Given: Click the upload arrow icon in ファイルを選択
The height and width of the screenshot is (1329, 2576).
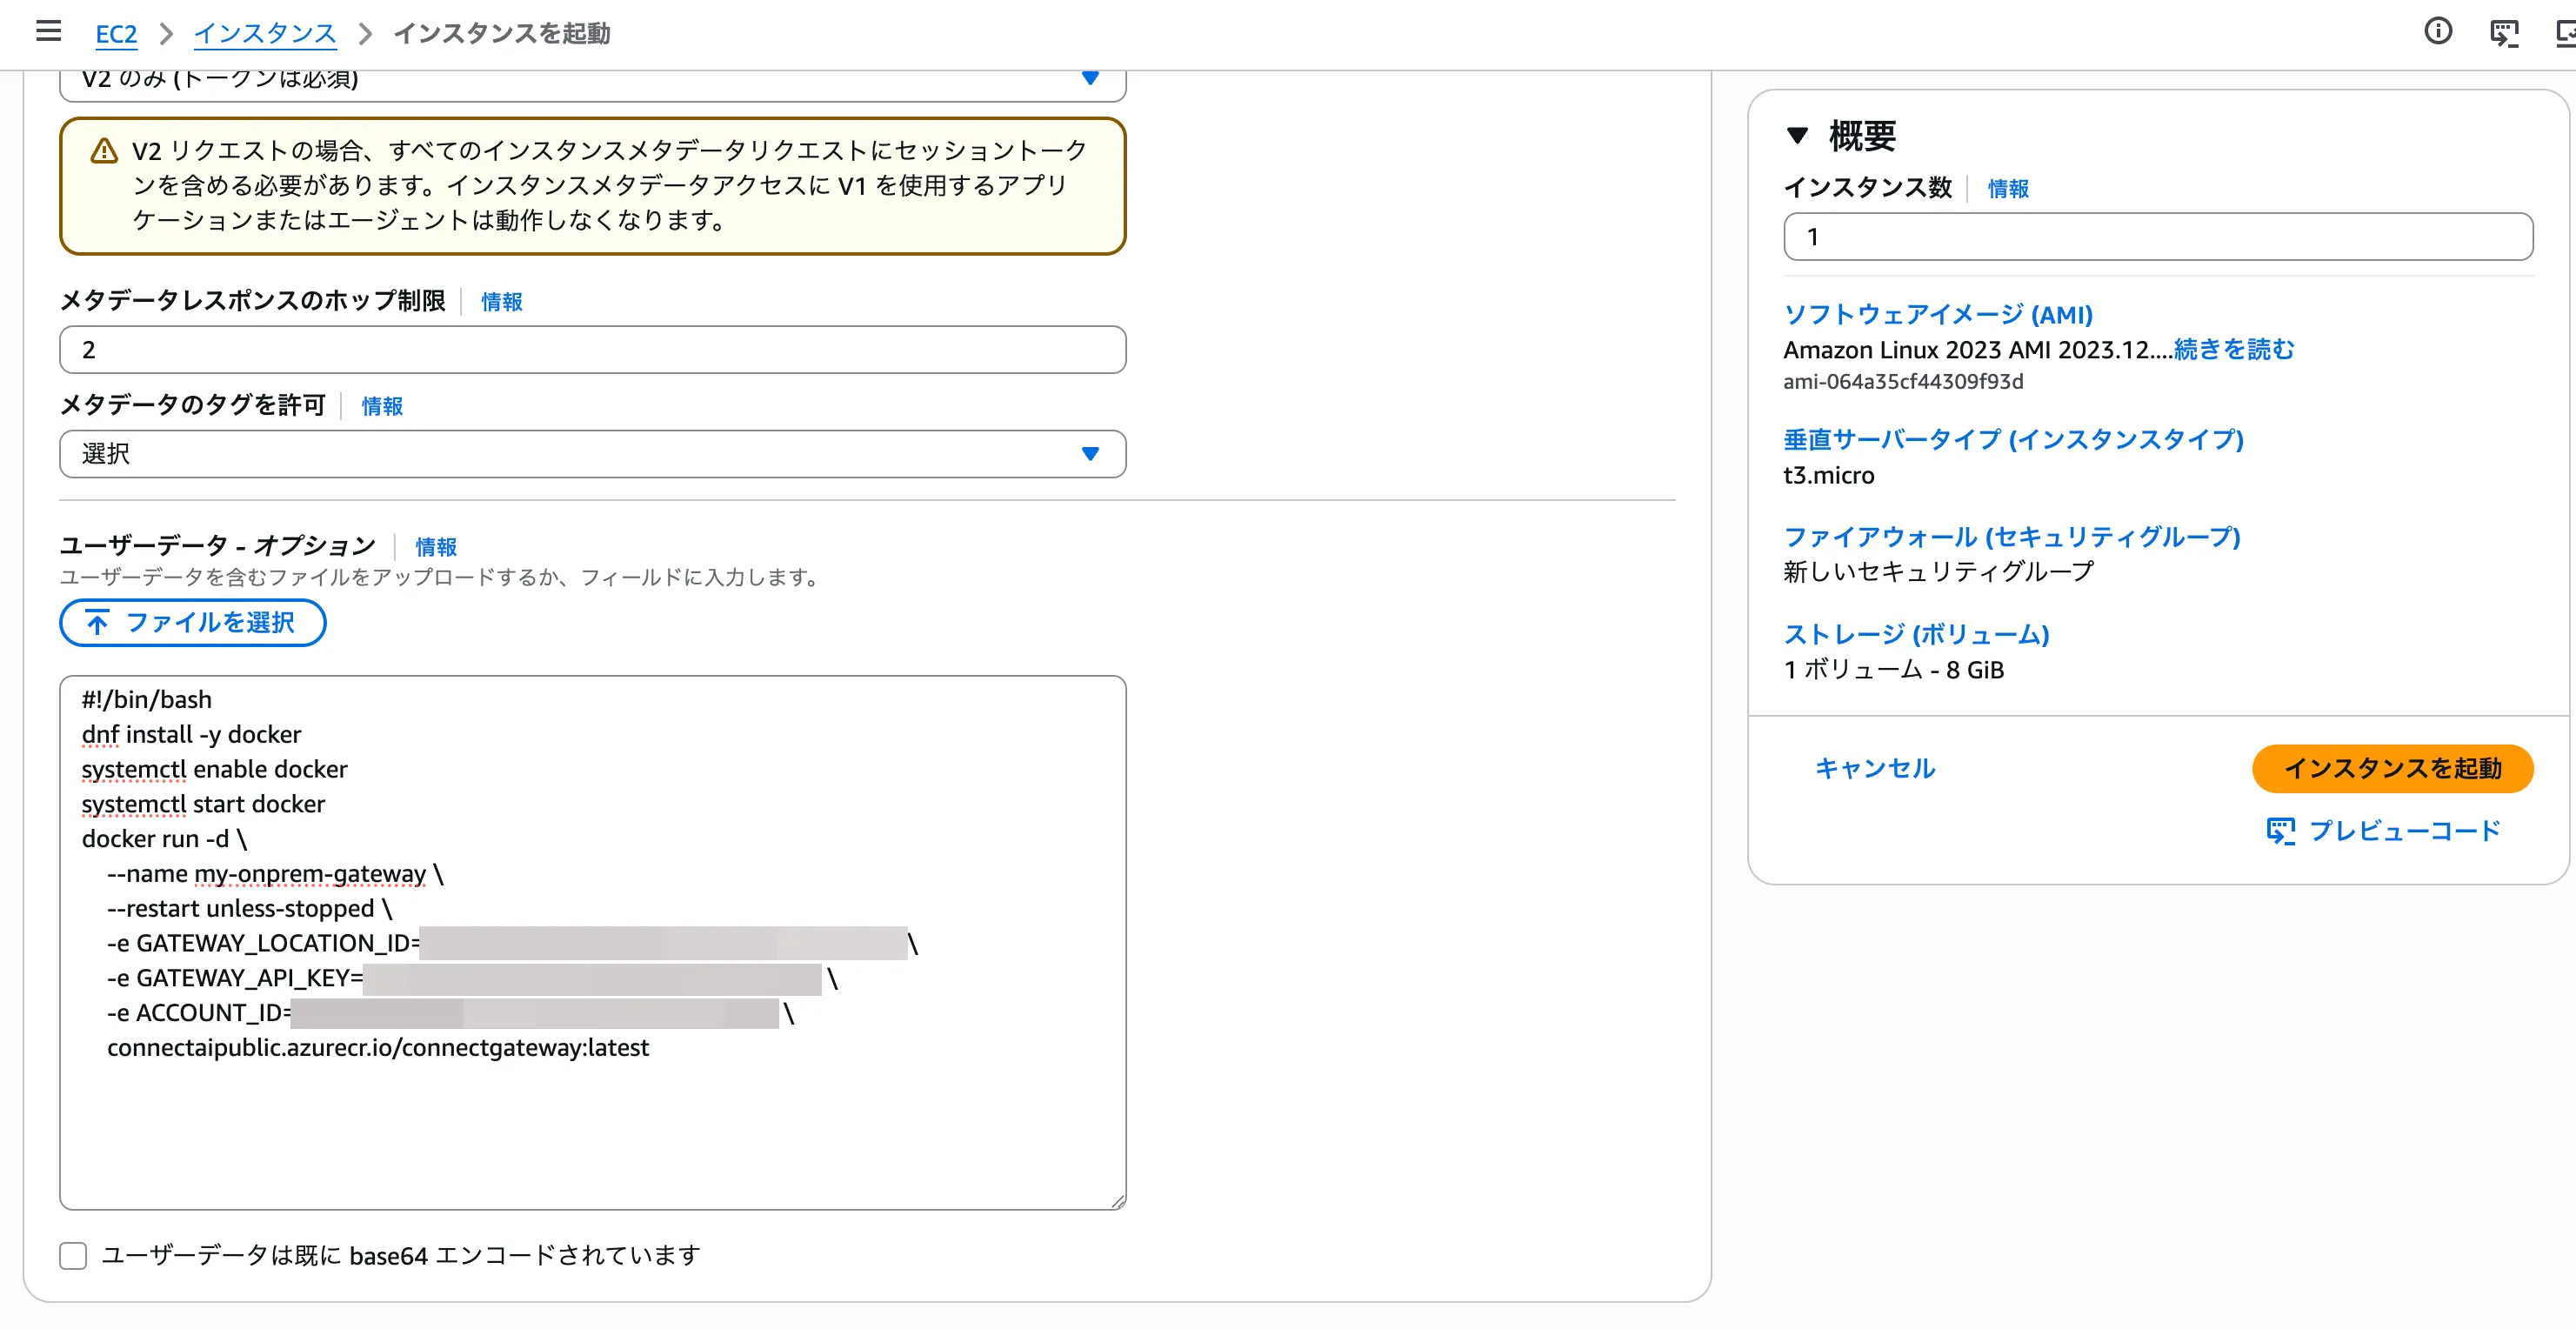Looking at the screenshot, I should 97,623.
